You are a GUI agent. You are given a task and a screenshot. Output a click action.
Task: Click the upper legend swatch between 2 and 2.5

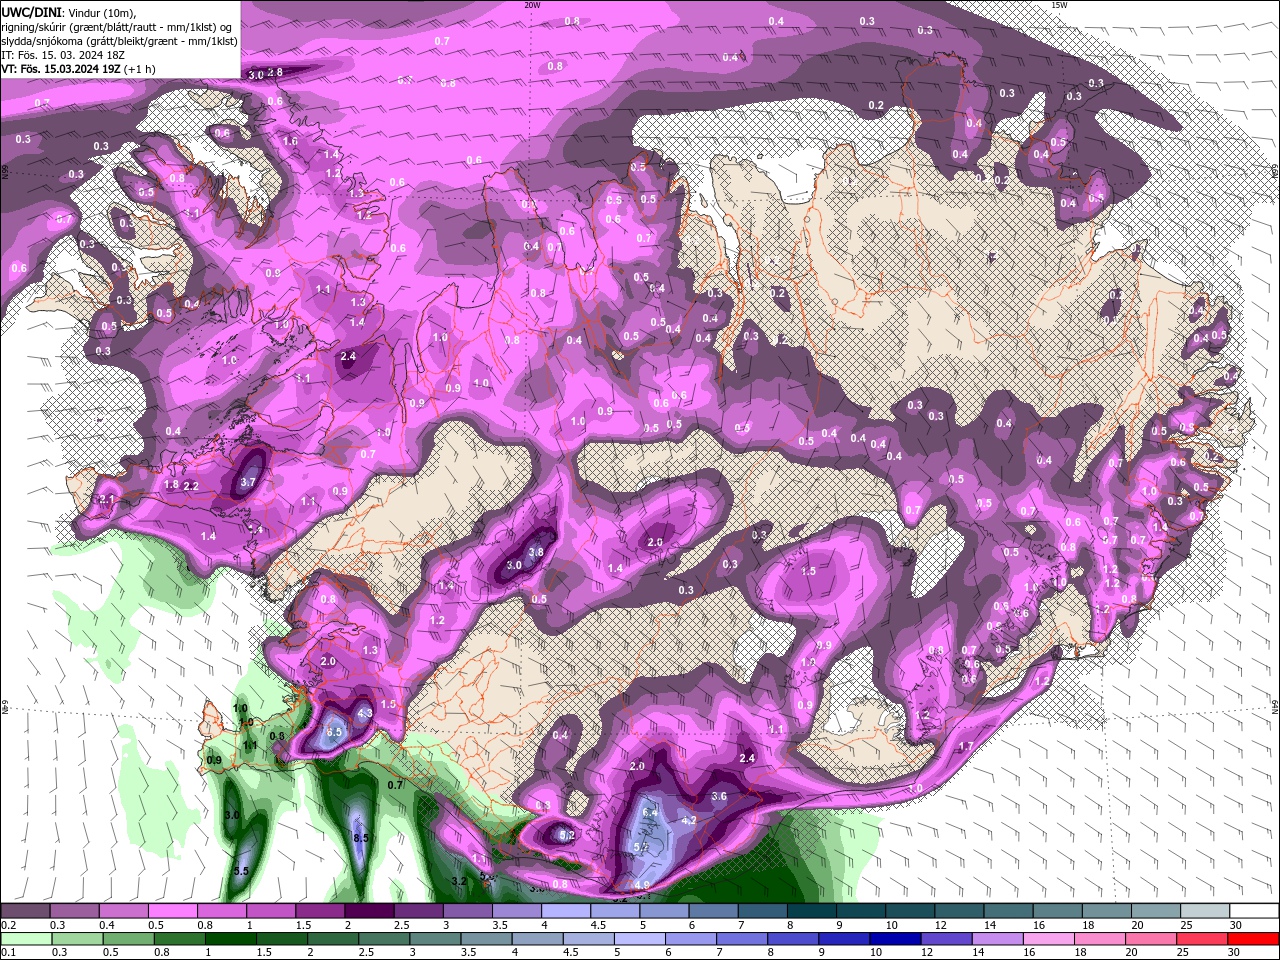click(x=369, y=911)
